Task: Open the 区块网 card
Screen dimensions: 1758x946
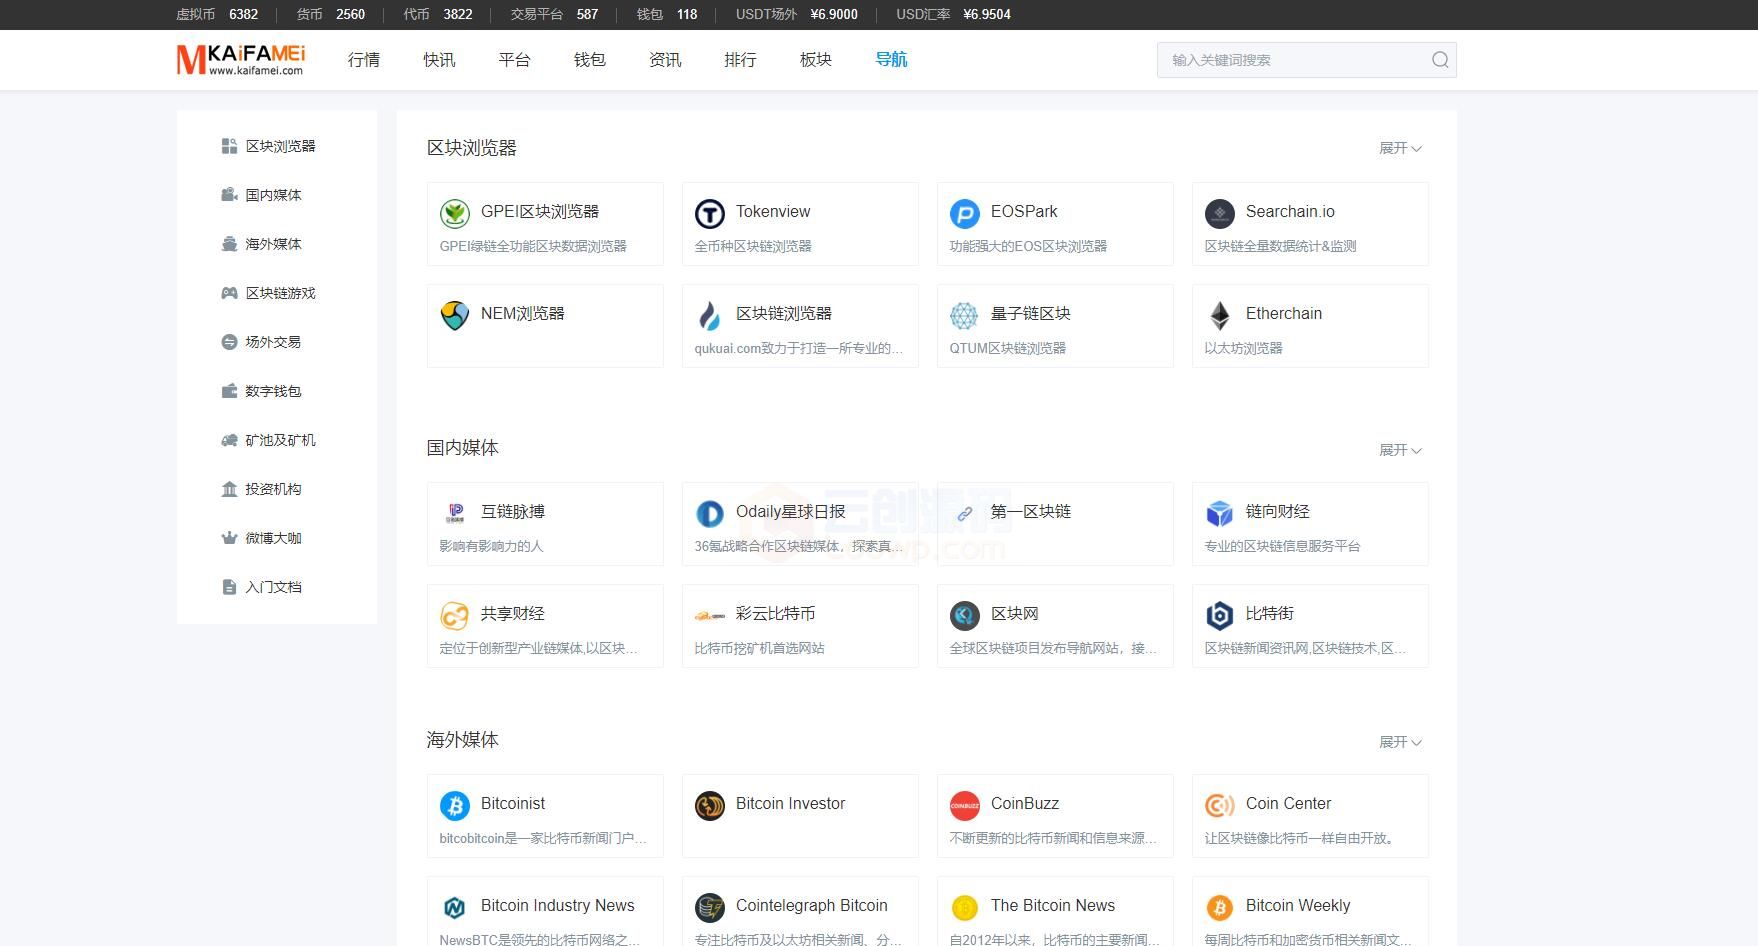Action: pyautogui.click(x=1055, y=626)
